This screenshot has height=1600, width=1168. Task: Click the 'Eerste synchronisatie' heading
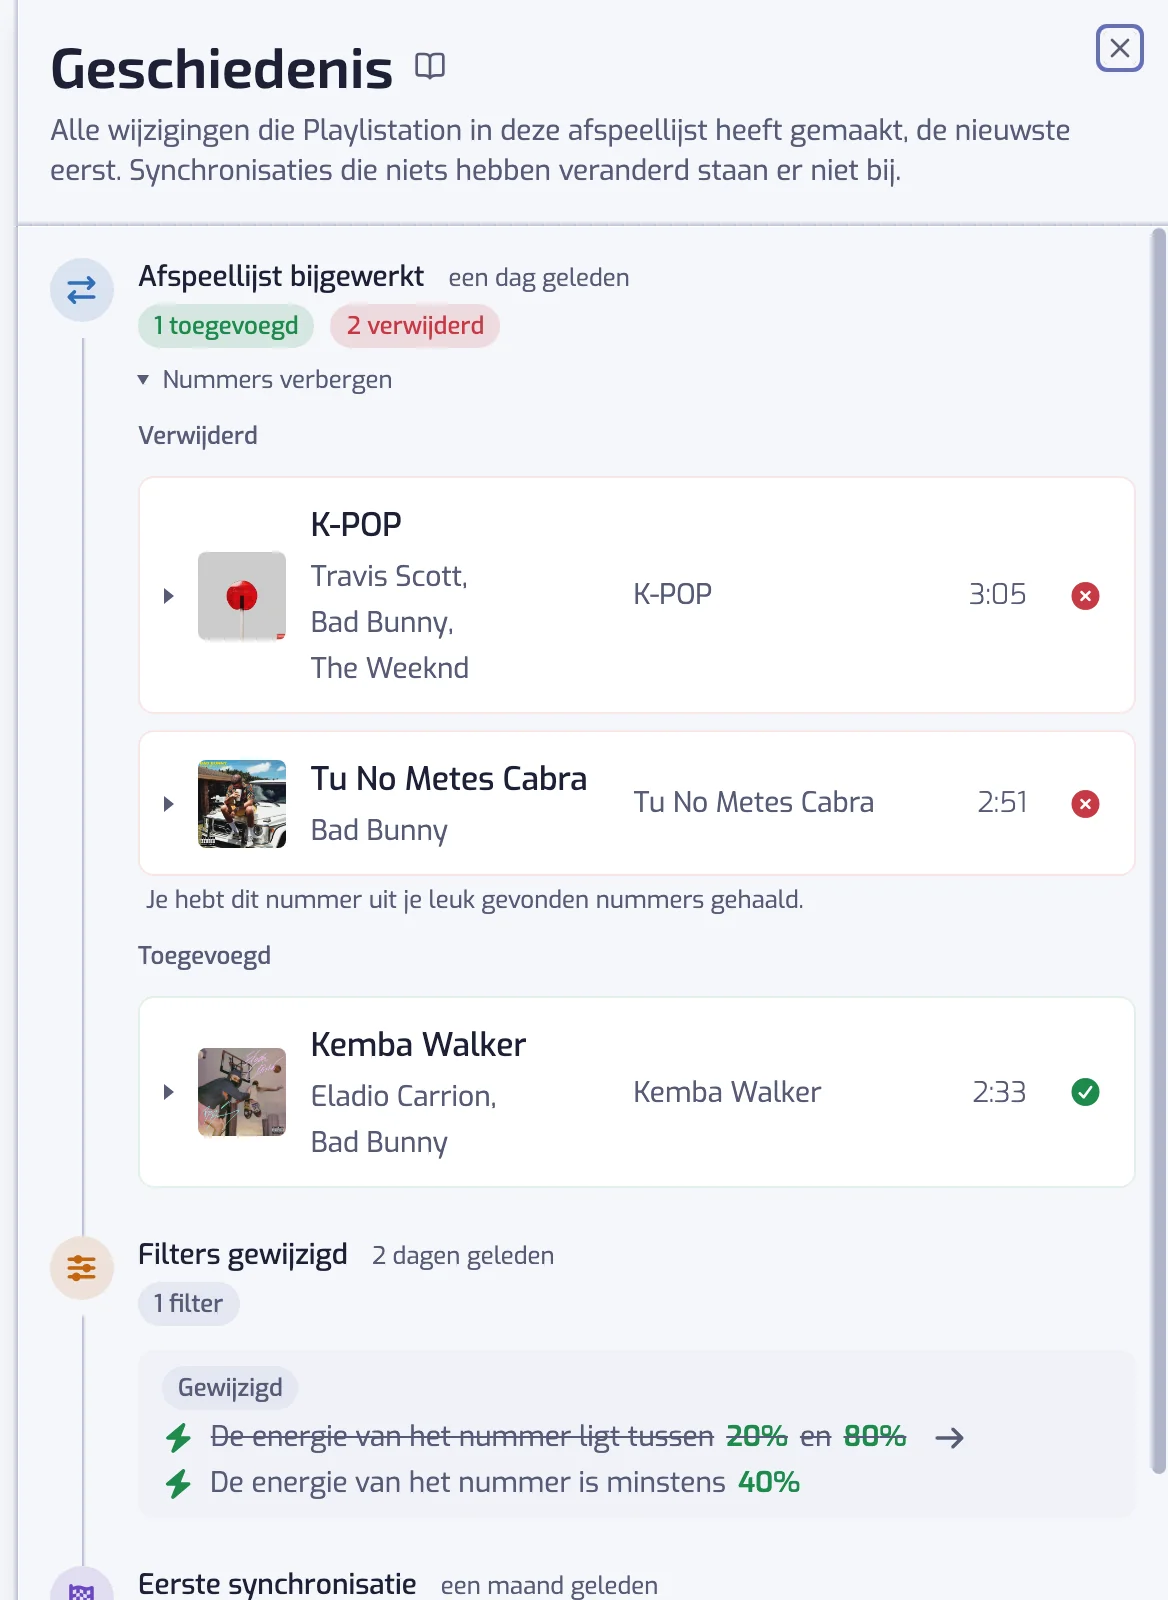point(277,1584)
